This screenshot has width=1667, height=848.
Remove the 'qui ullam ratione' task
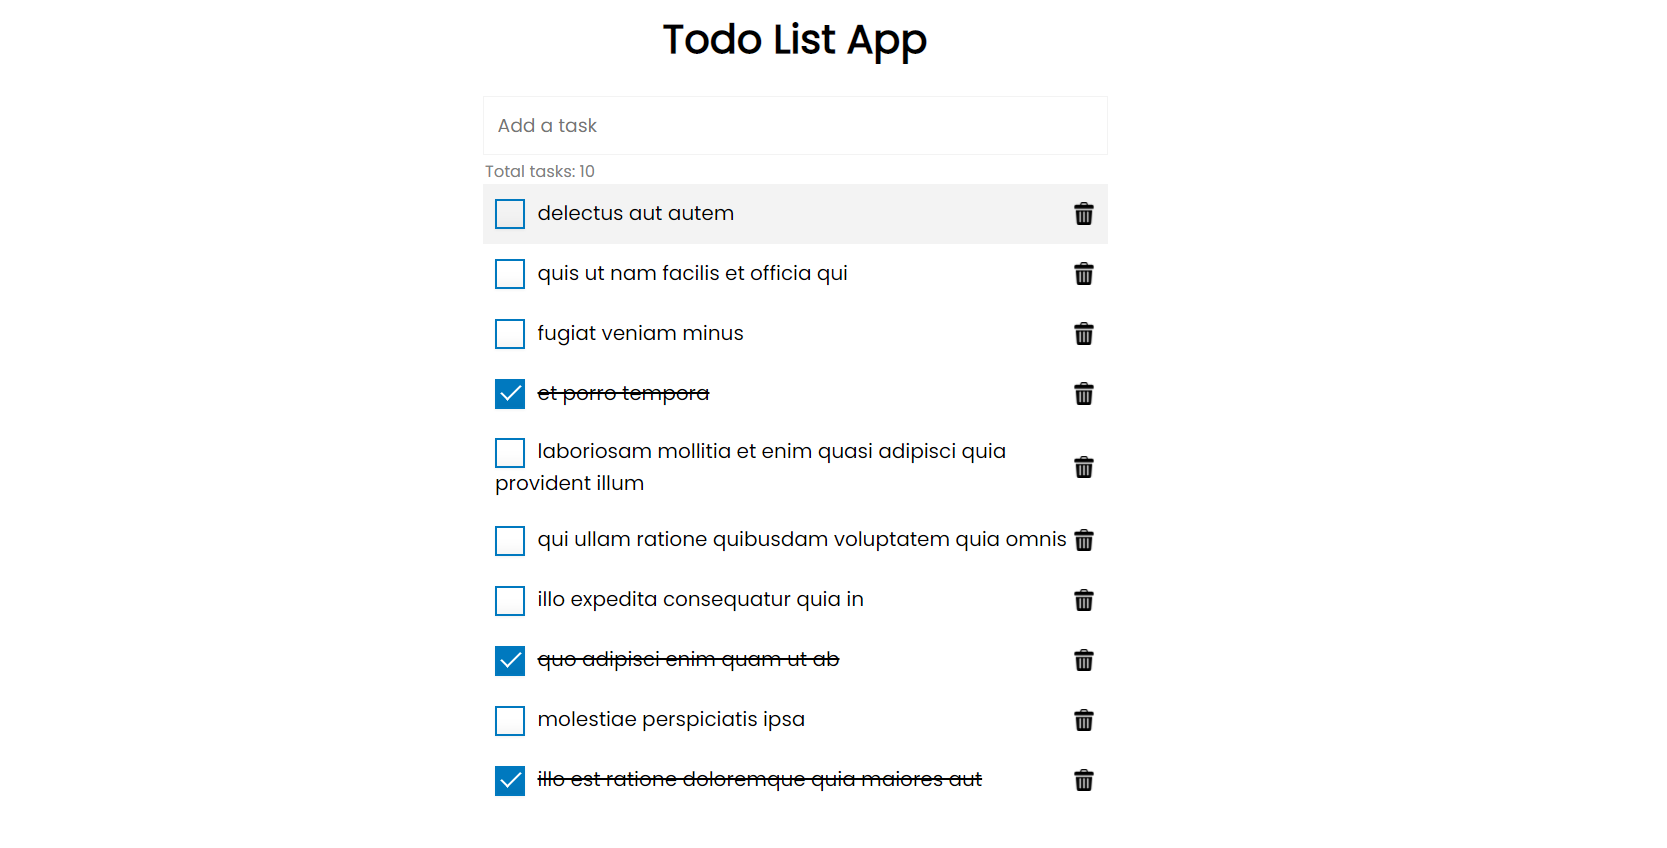click(x=1083, y=541)
